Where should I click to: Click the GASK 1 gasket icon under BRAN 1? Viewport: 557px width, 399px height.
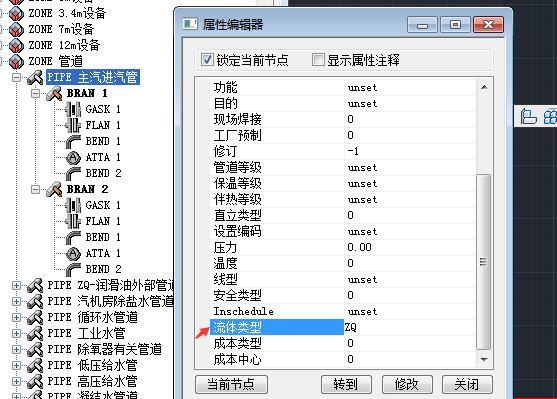[73, 109]
